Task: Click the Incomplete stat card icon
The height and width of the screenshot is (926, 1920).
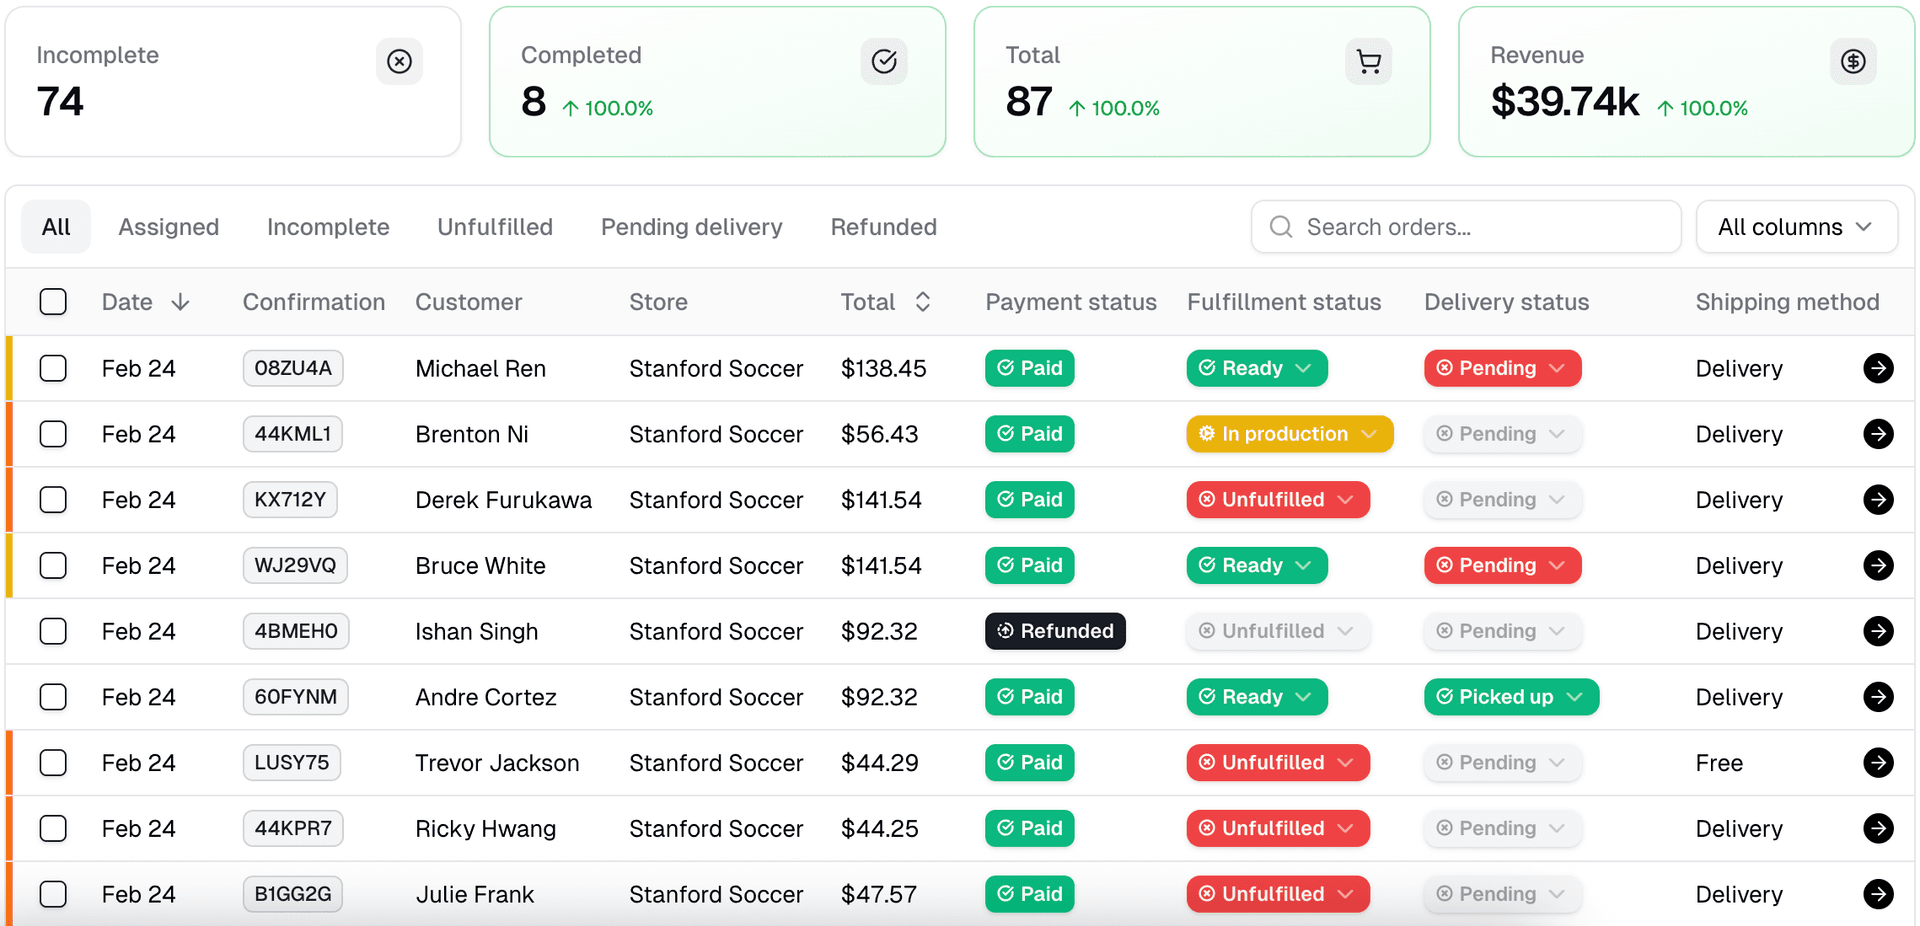Action: pyautogui.click(x=399, y=61)
